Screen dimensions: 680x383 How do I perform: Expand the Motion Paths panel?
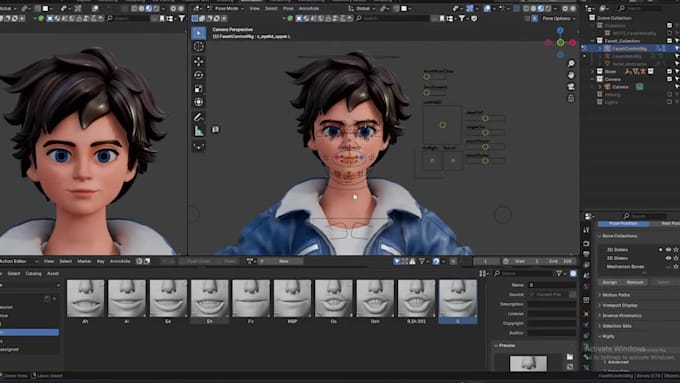tap(616, 295)
